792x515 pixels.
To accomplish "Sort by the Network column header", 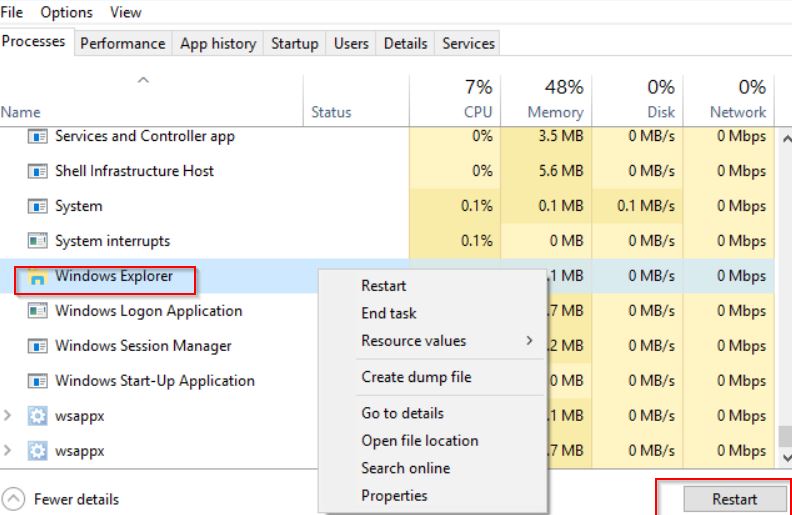I will click(729, 101).
